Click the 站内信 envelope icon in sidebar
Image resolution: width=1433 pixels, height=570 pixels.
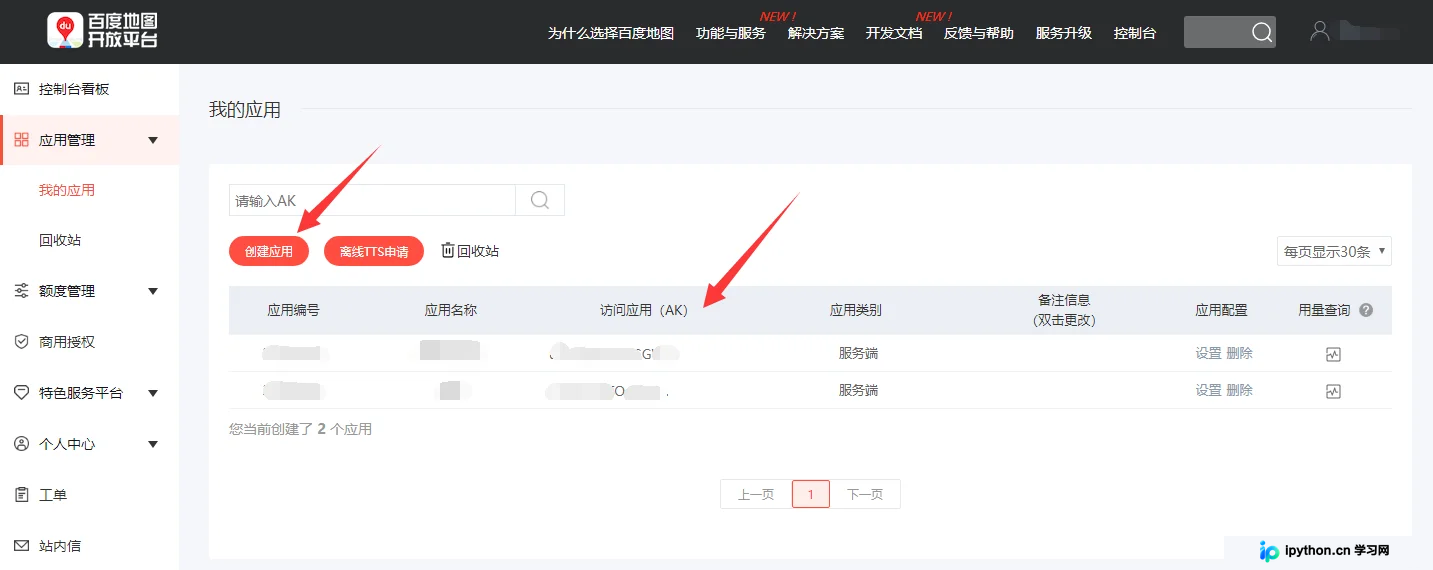tap(21, 546)
